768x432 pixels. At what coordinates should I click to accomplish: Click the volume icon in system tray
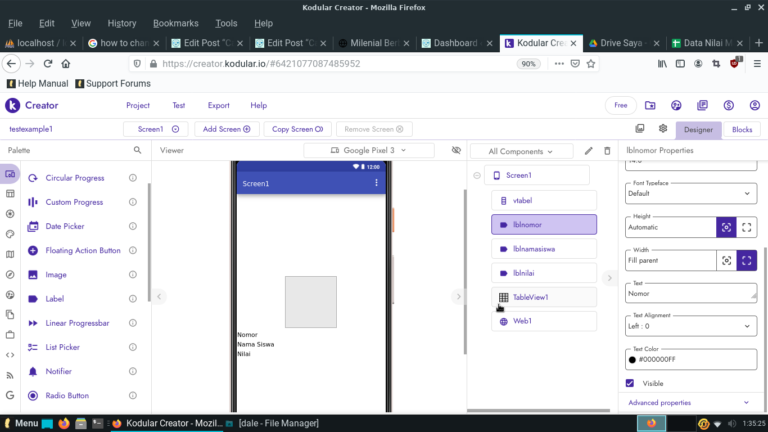(732, 424)
